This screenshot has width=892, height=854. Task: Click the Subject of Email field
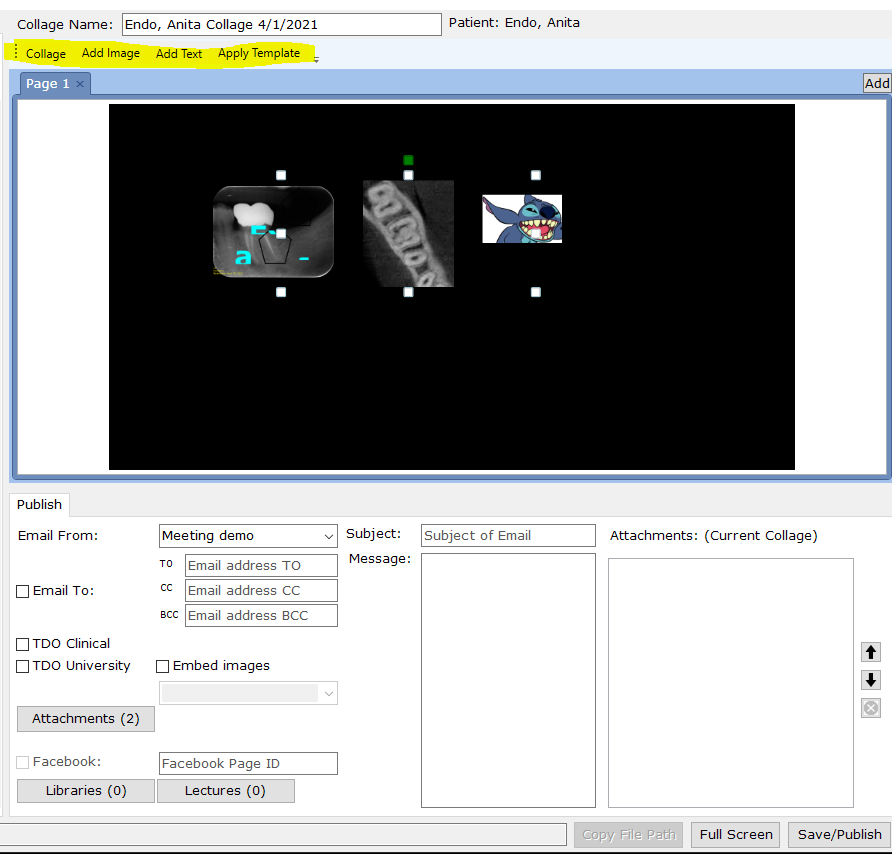click(x=508, y=536)
